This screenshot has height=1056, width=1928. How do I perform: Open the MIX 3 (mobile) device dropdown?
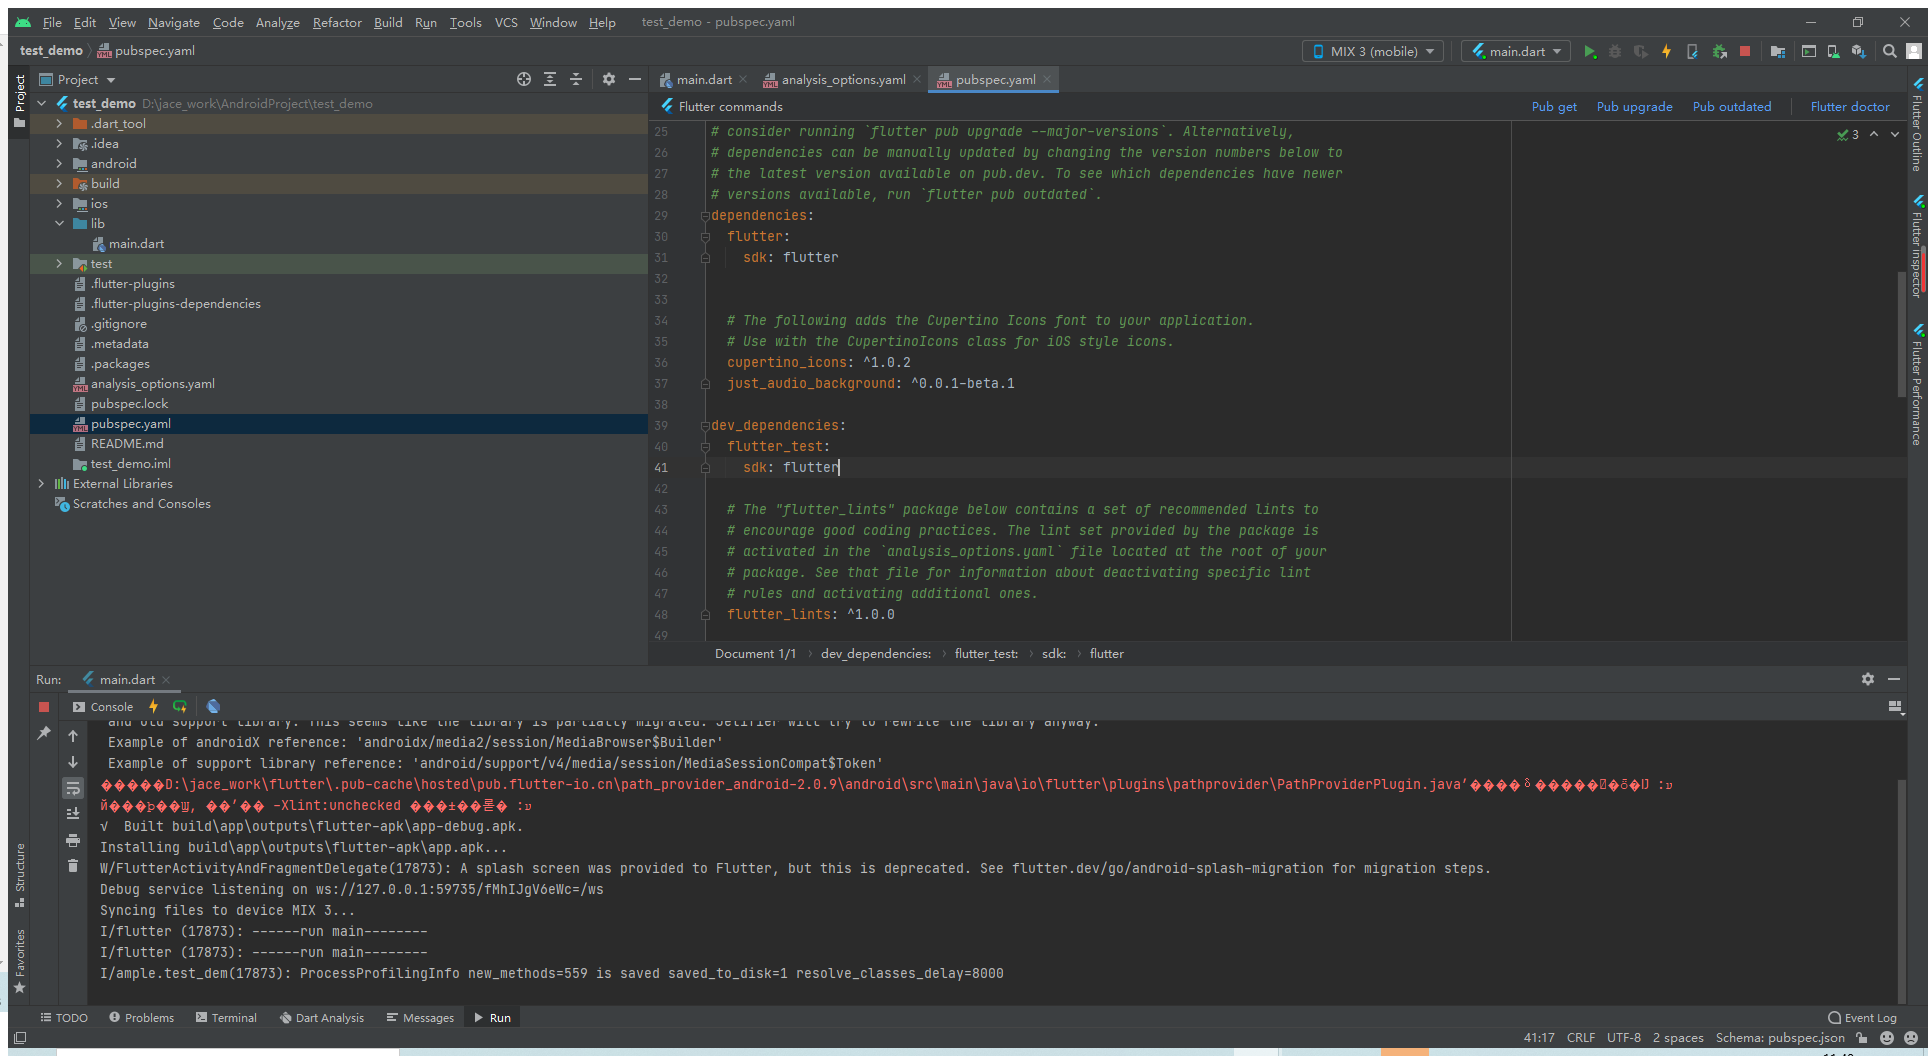pos(1373,51)
